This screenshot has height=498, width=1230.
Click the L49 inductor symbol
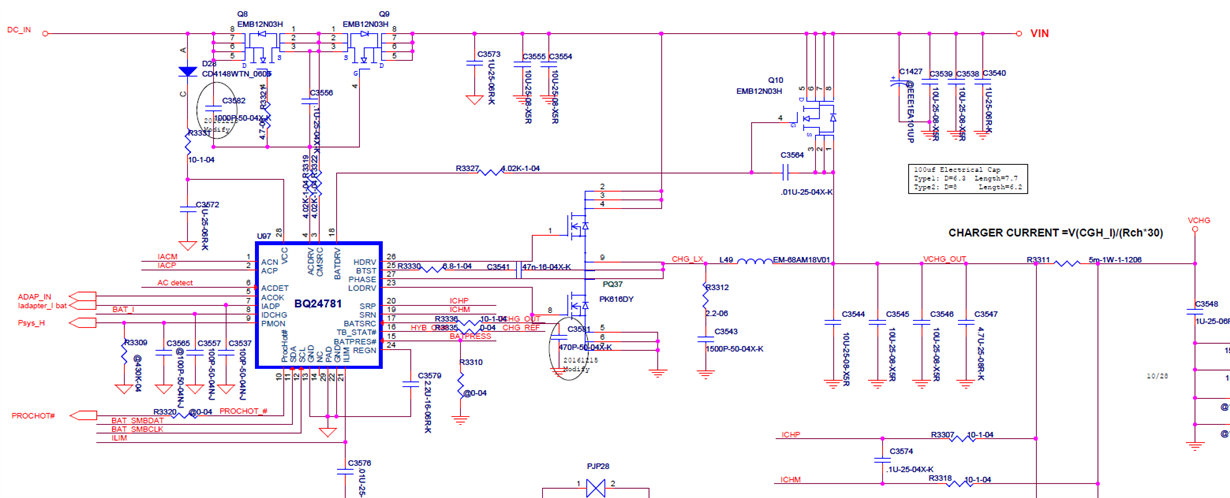point(750,264)
